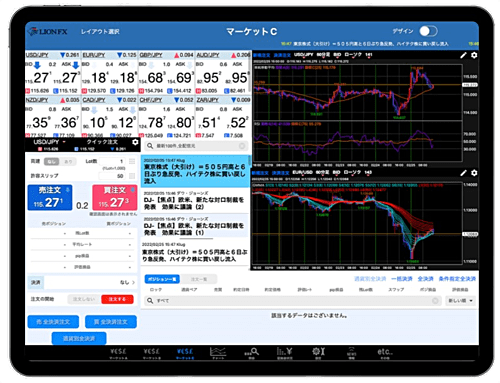Click settlement order link on EUR/USD chart
The width and height of the screenshot is (500, 383).
[280, 173]
